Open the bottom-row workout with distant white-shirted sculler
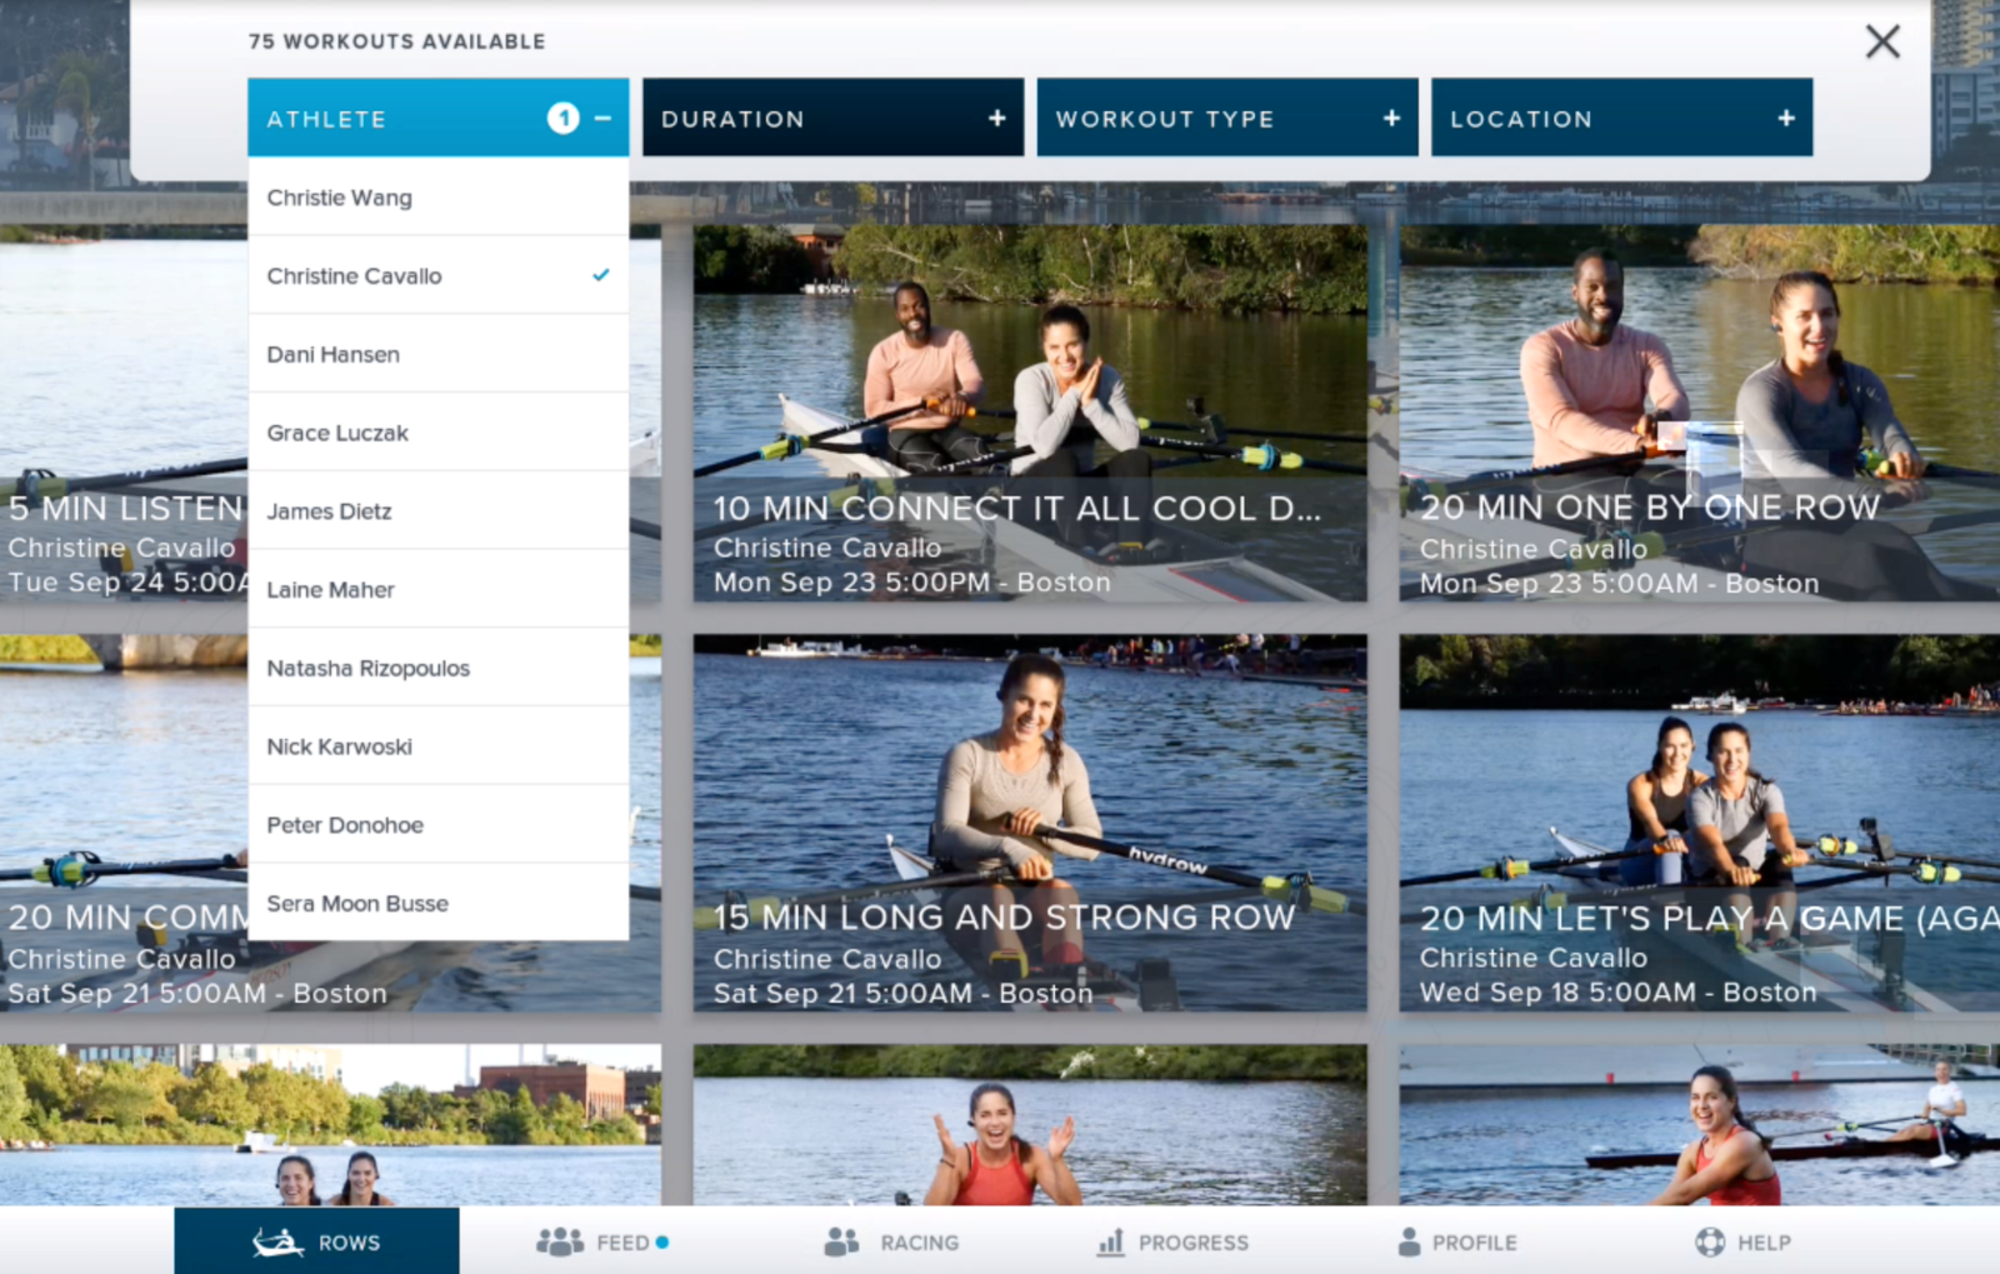 point(1699,1125)
